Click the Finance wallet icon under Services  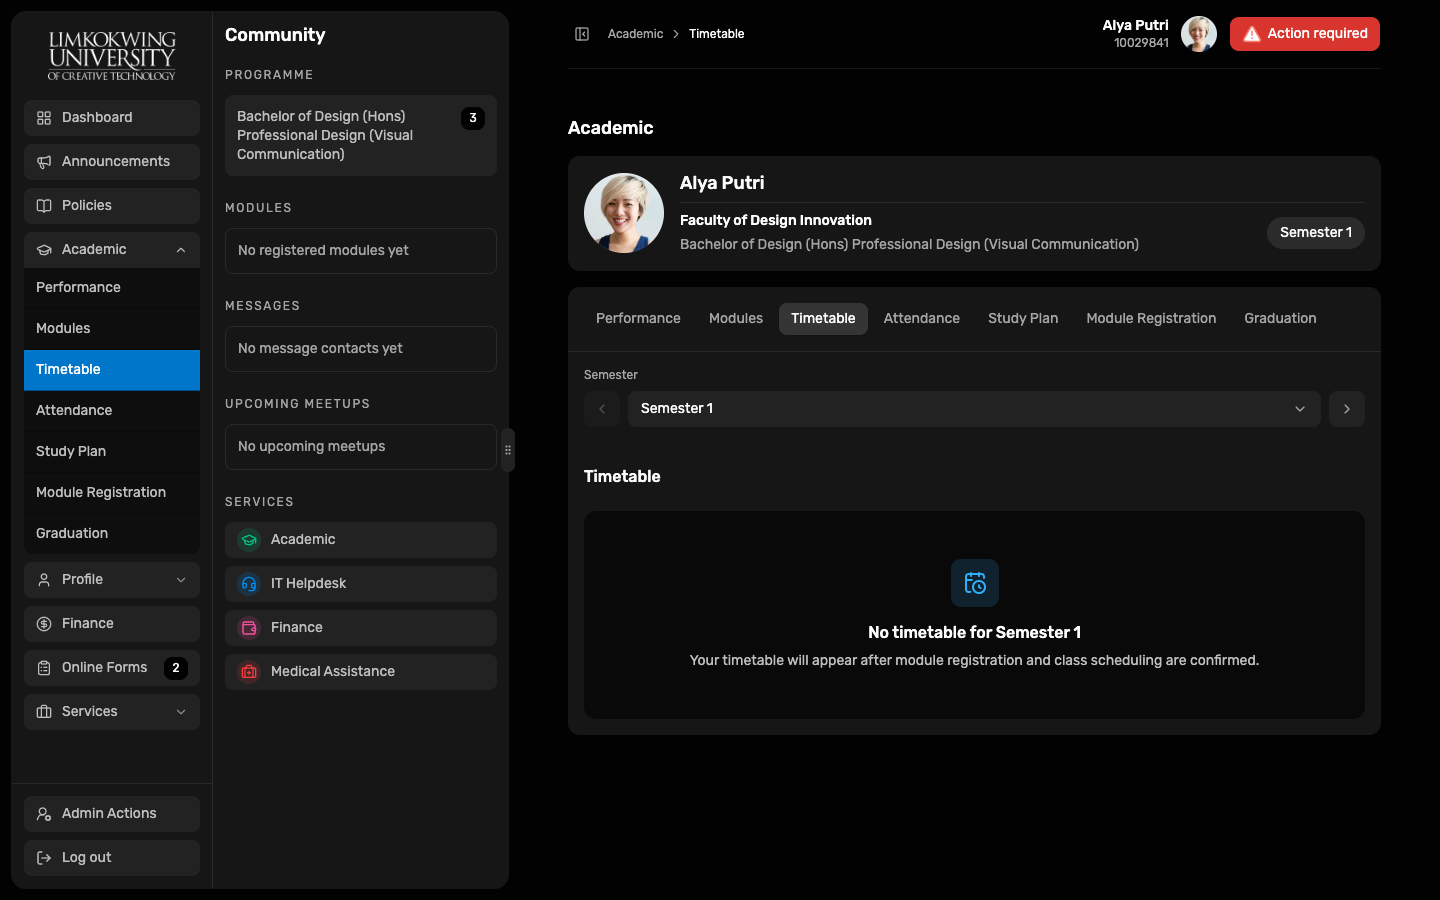point(249,628)
